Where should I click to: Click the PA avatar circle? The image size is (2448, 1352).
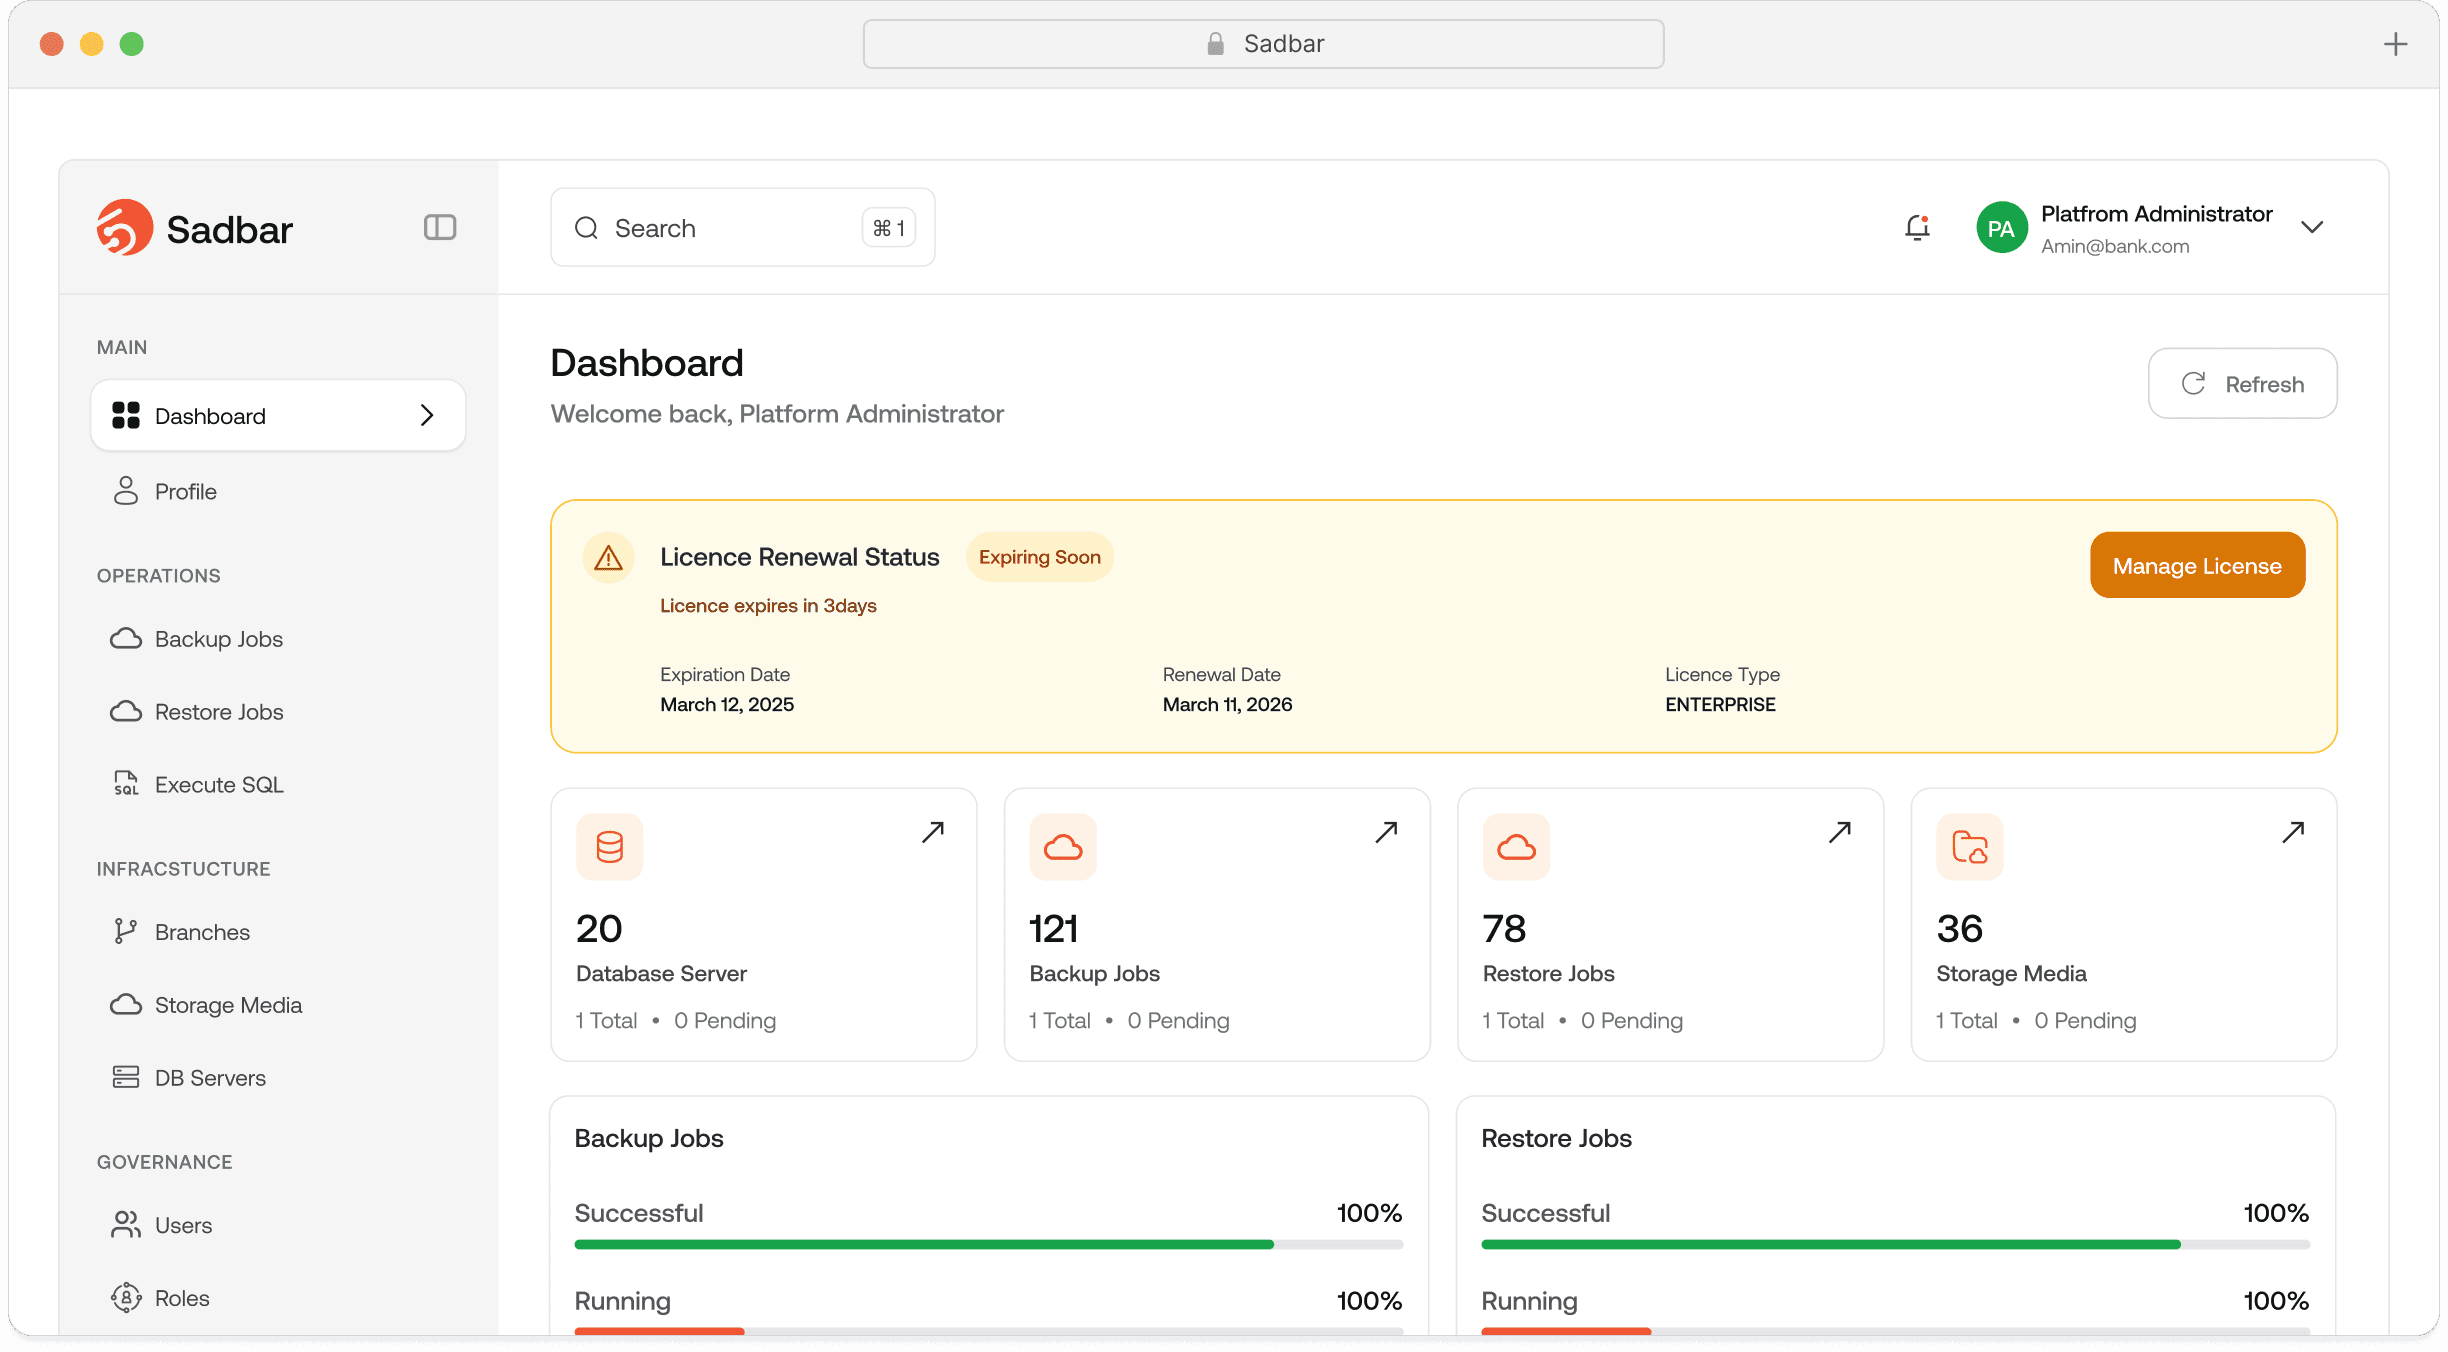pyautogui.click(x=2001, y=228)
